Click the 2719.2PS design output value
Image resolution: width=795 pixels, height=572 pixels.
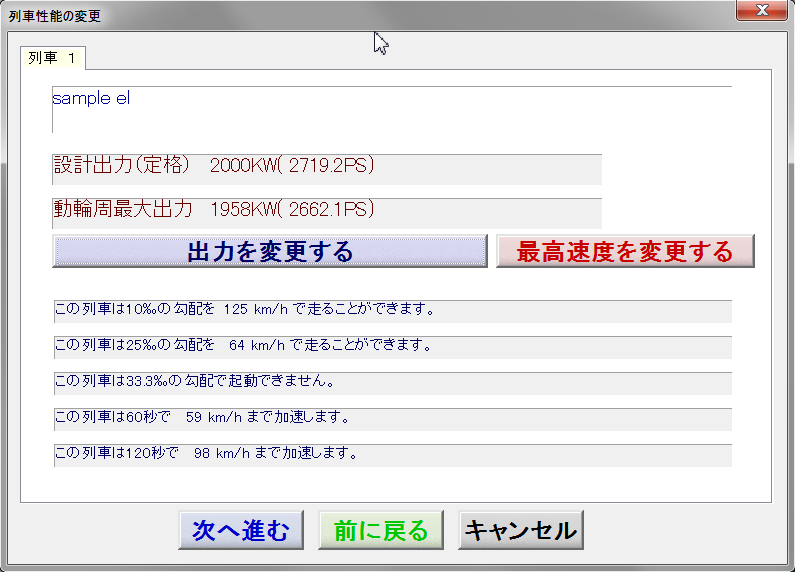pyautogui.click(x=331, y=166)
